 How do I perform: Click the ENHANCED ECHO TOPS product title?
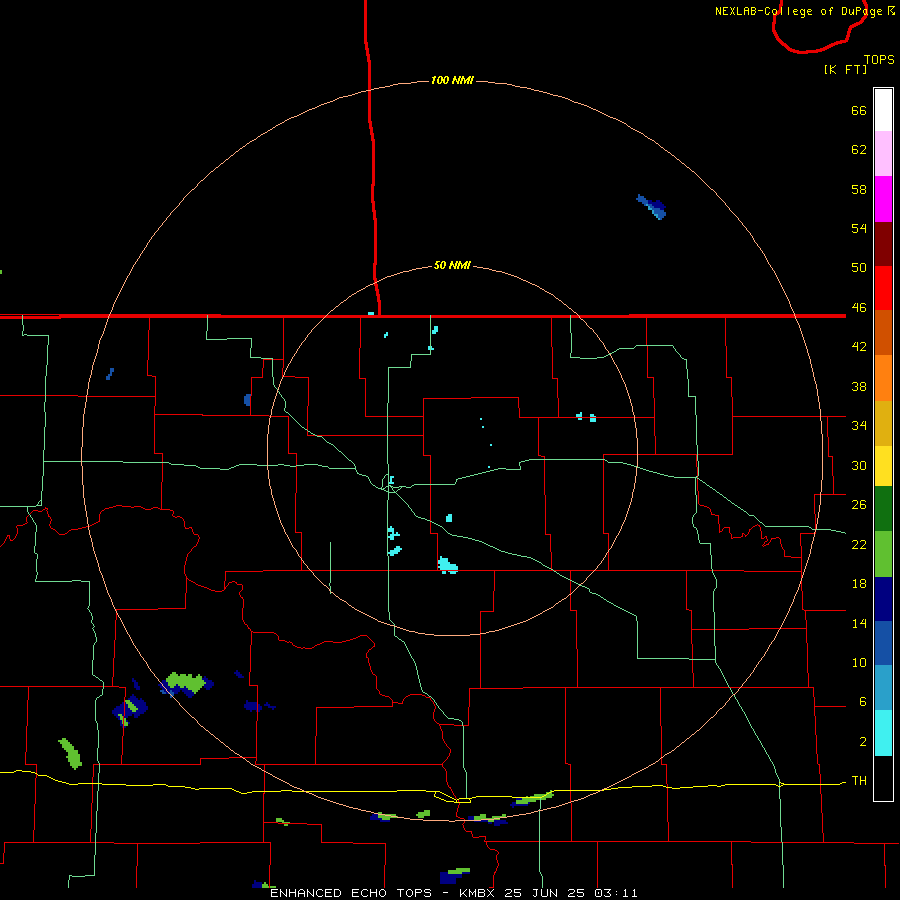(351, 893)
